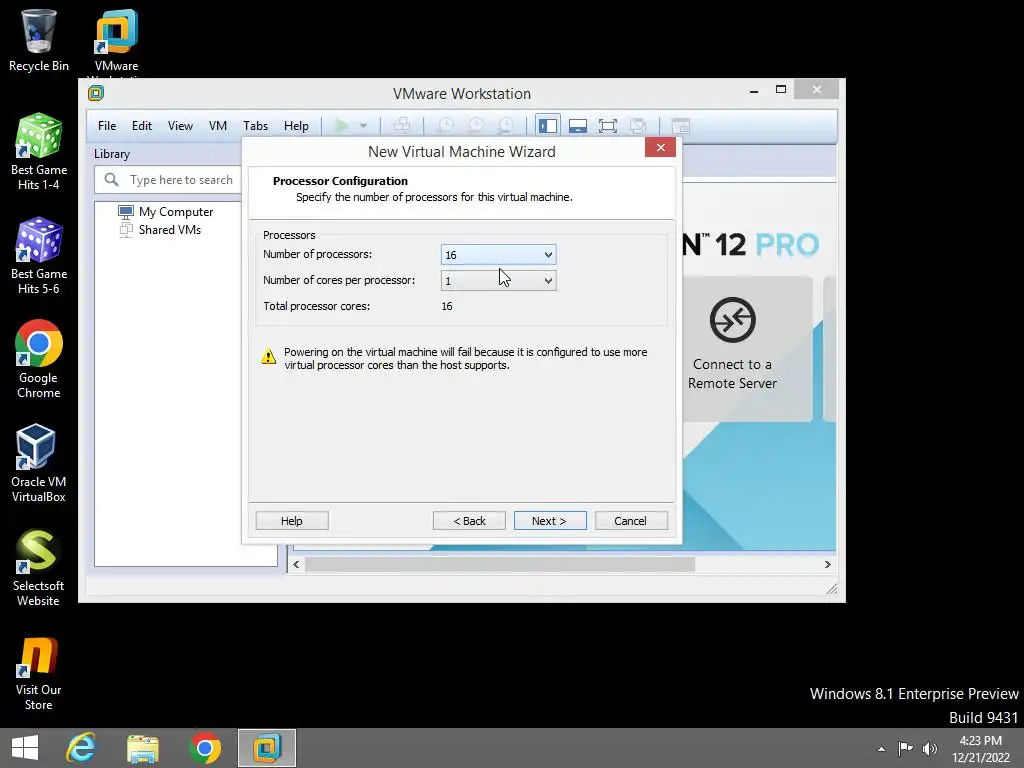Click the VMware Workstation desktop shortcut
Viewport: 1024px width, 768px height.
tap(116, 40)
